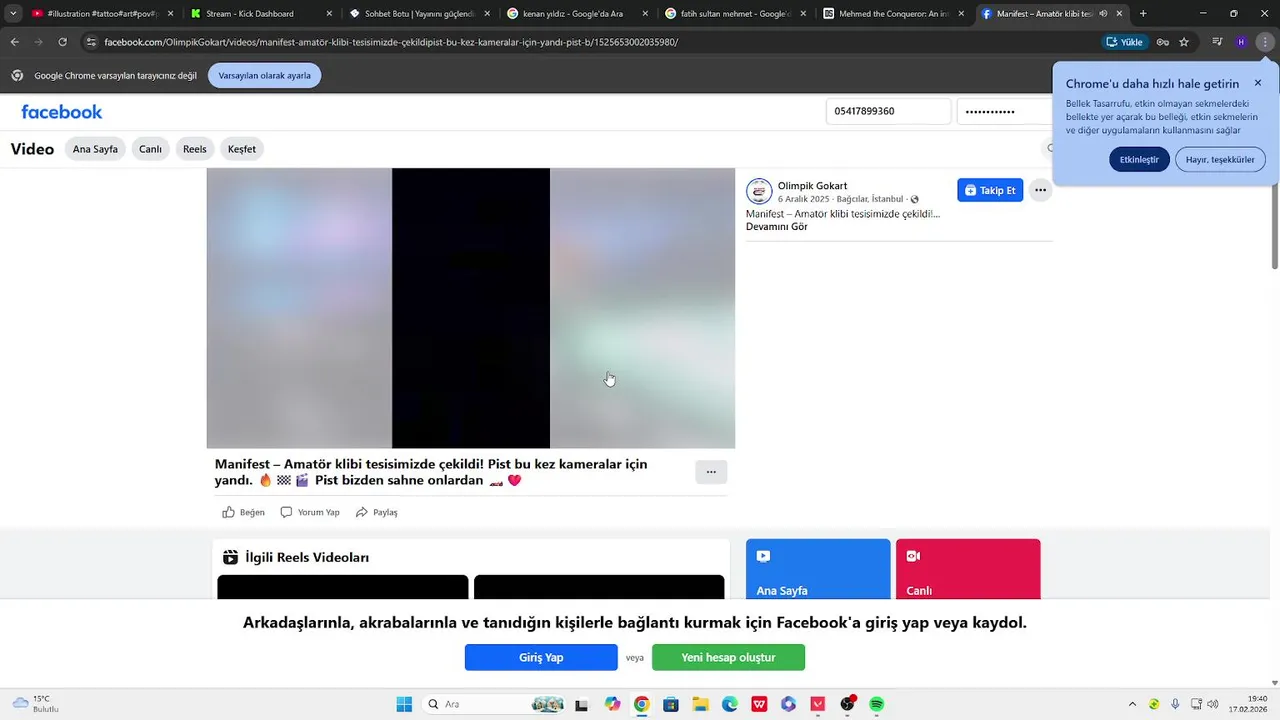Open the Canlı video tab
The image size is (1280, 720).
click(x=150, y=149)
